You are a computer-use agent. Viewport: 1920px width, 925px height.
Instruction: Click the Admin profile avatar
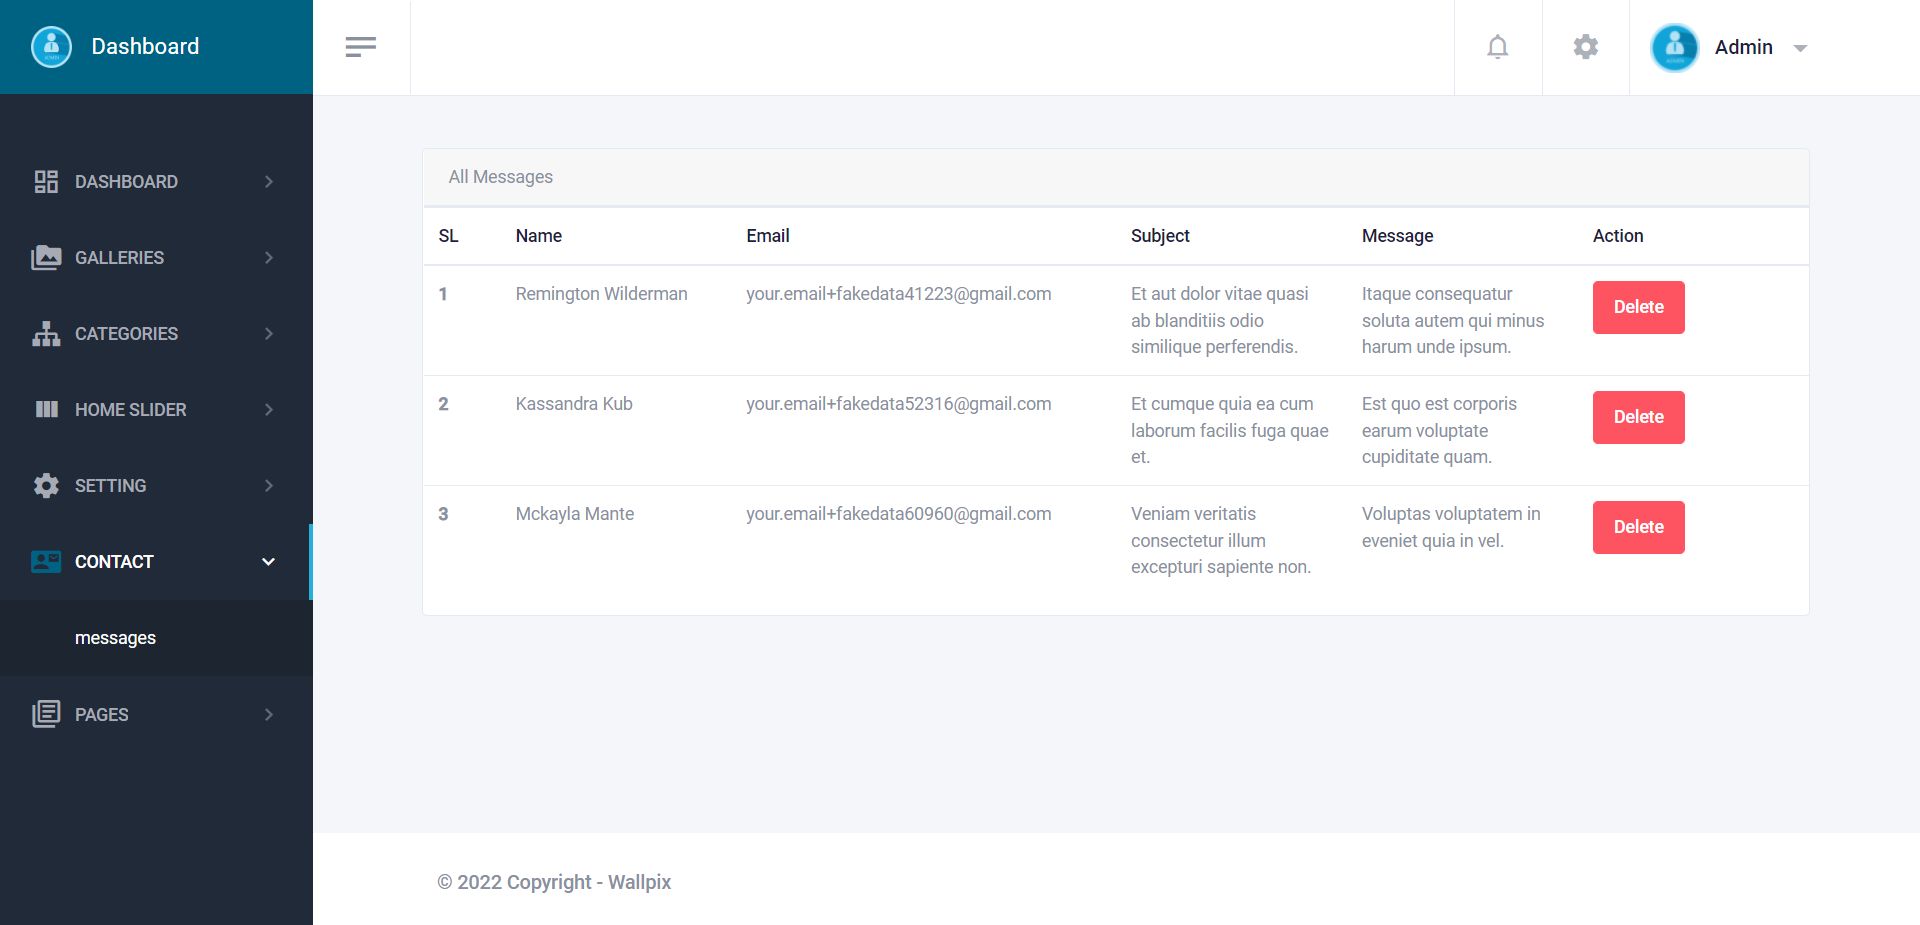click(1675, 47)
